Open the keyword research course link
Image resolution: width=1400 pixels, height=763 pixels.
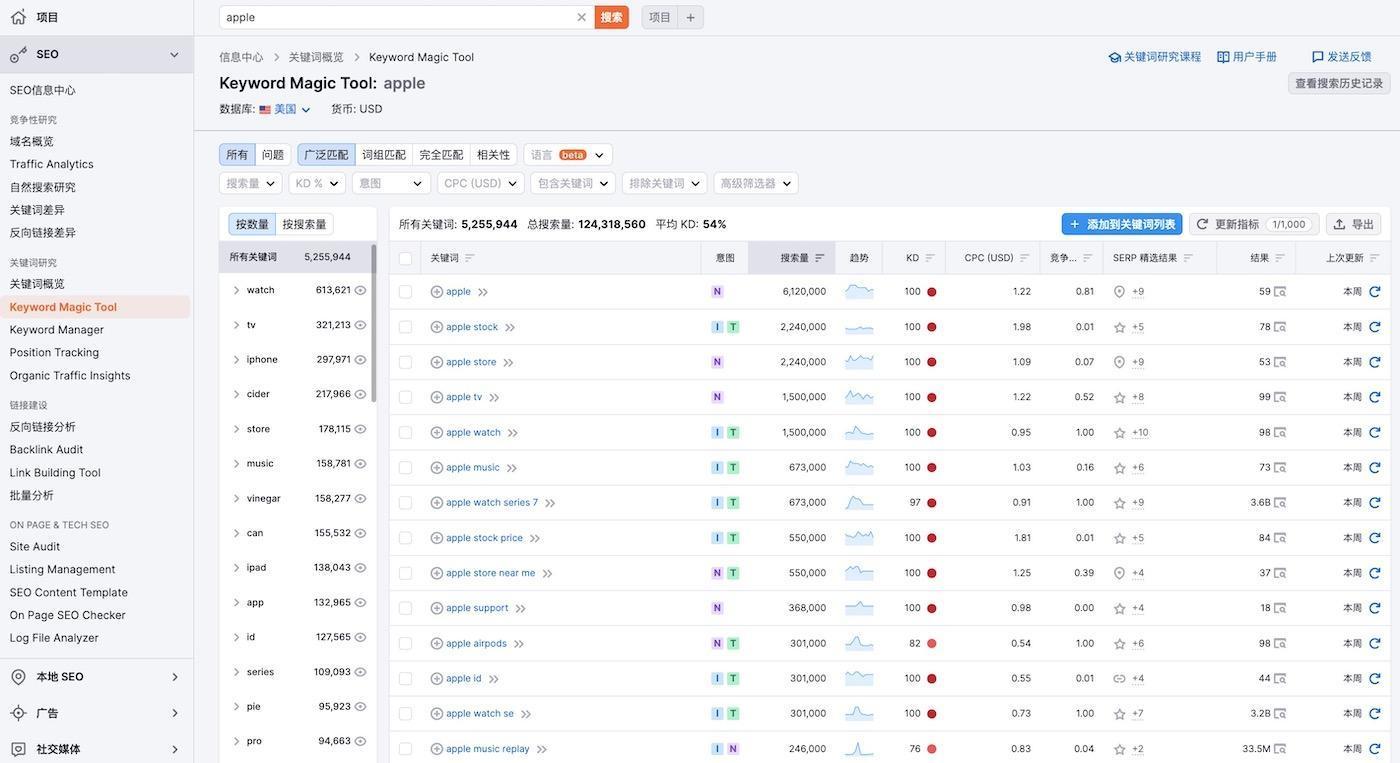coord(1155,57)
